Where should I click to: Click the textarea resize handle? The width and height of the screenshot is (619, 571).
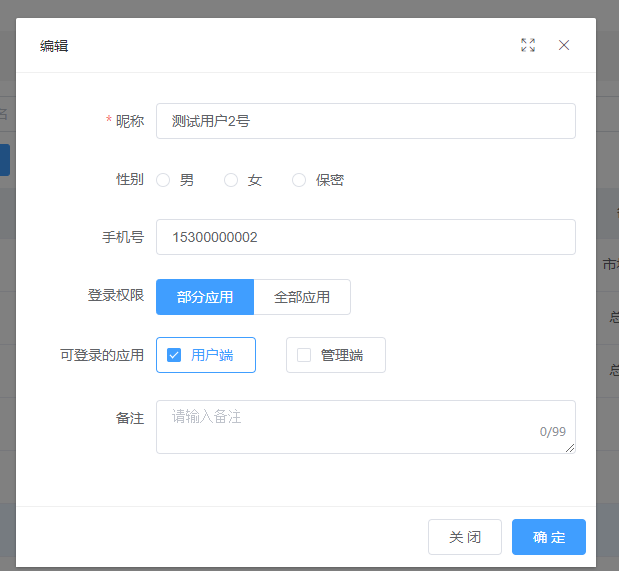(570, 448)
